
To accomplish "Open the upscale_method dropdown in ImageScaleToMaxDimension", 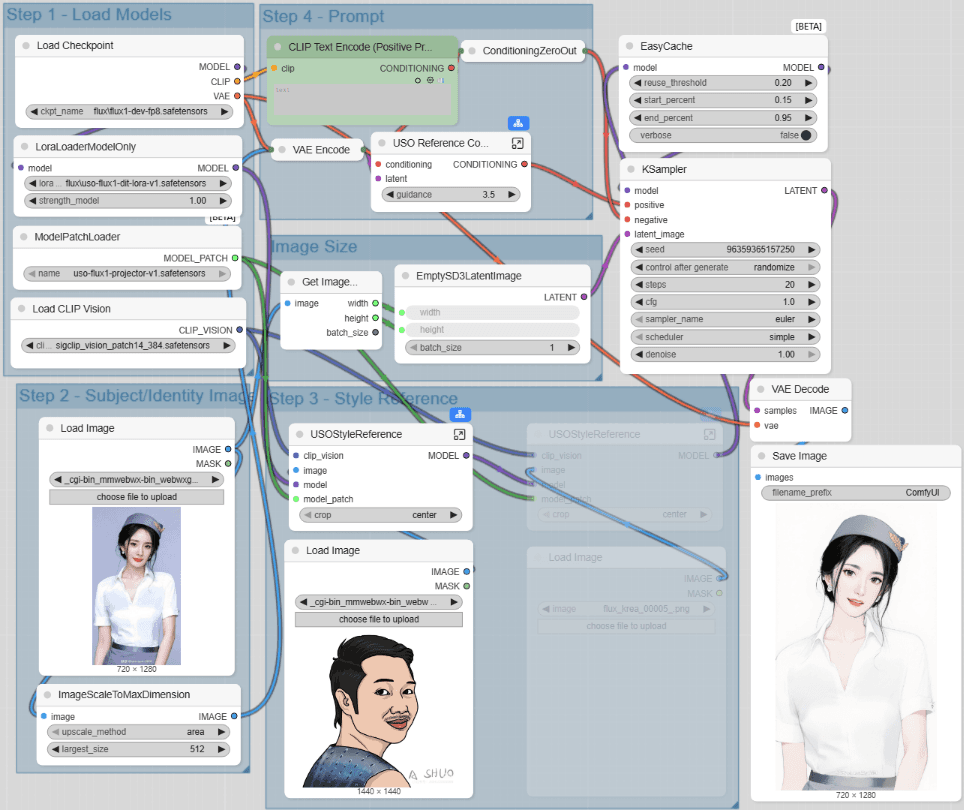I will pos(138,732).
